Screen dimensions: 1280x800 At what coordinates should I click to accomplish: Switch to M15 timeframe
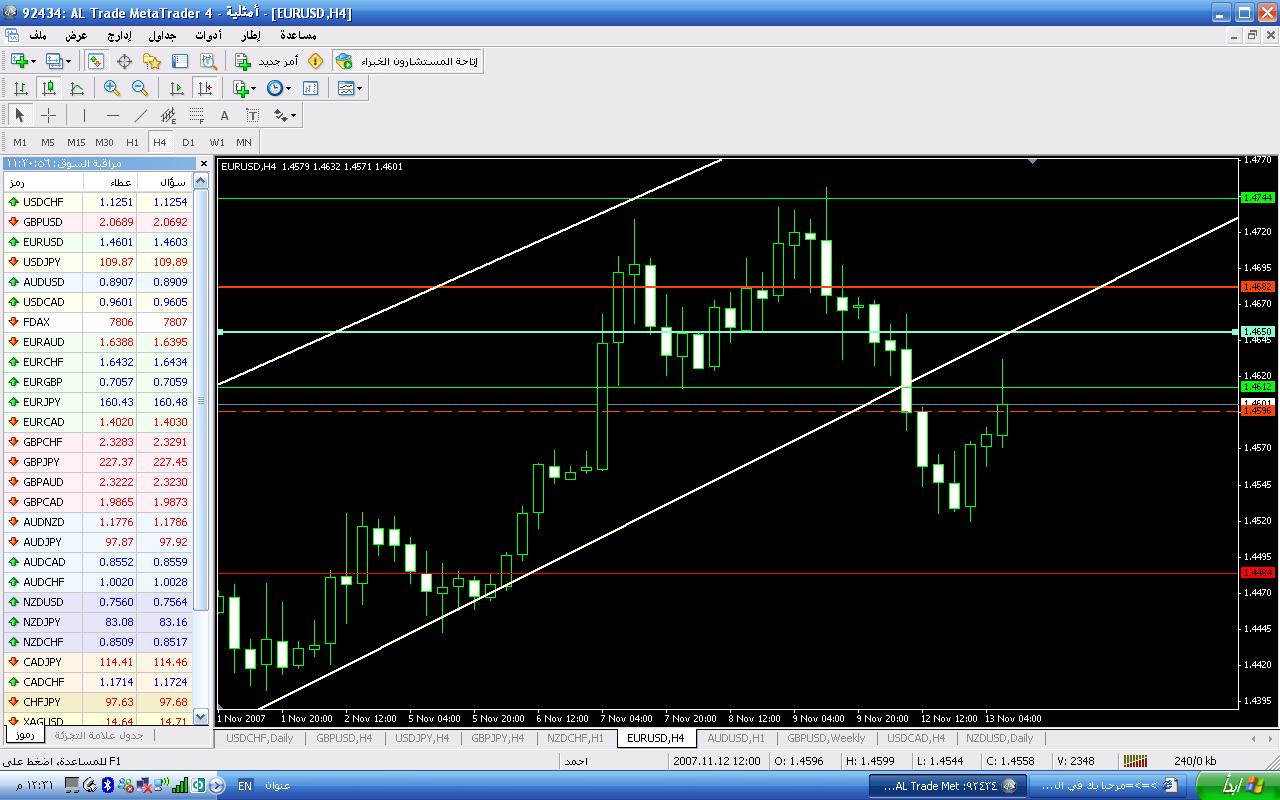pos(76,142)
